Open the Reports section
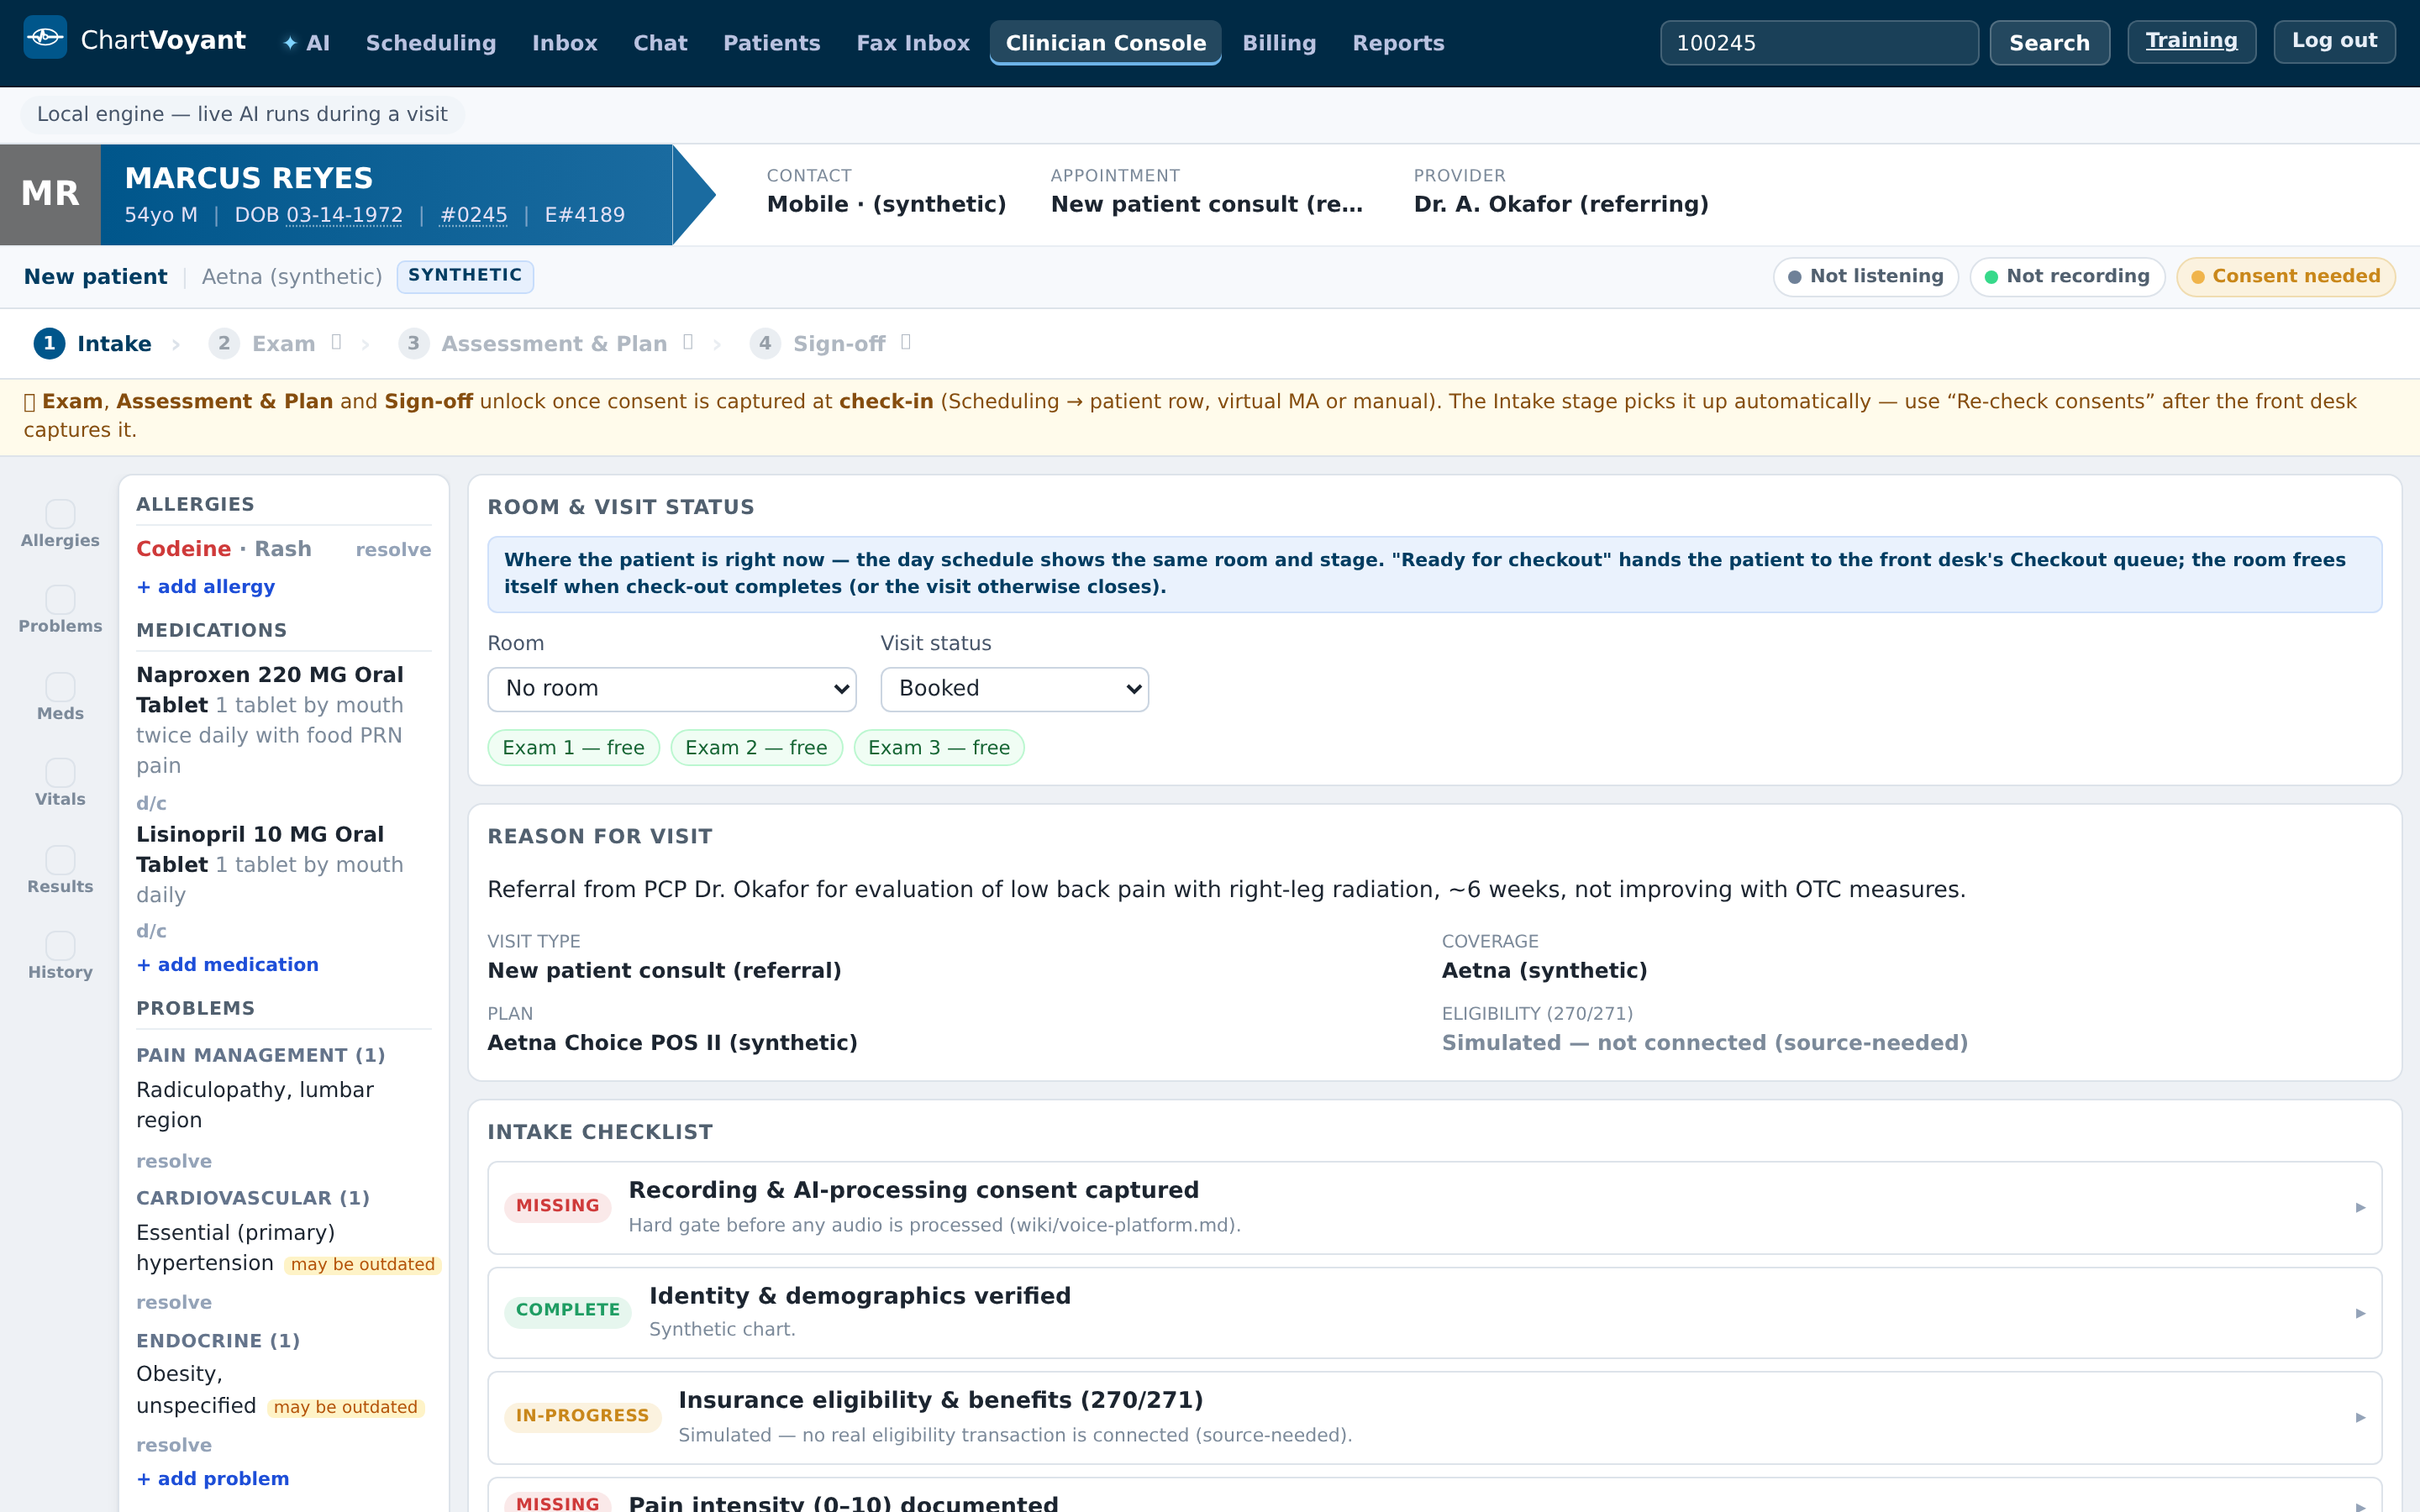Screen dimensions: 2420x1512 (x=1398, y=43)
